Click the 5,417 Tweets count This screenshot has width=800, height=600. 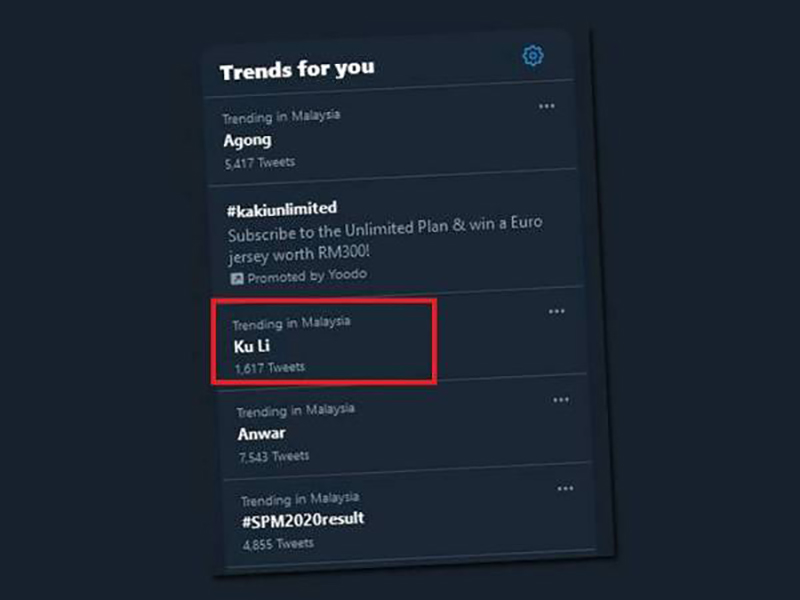(259, 161)
